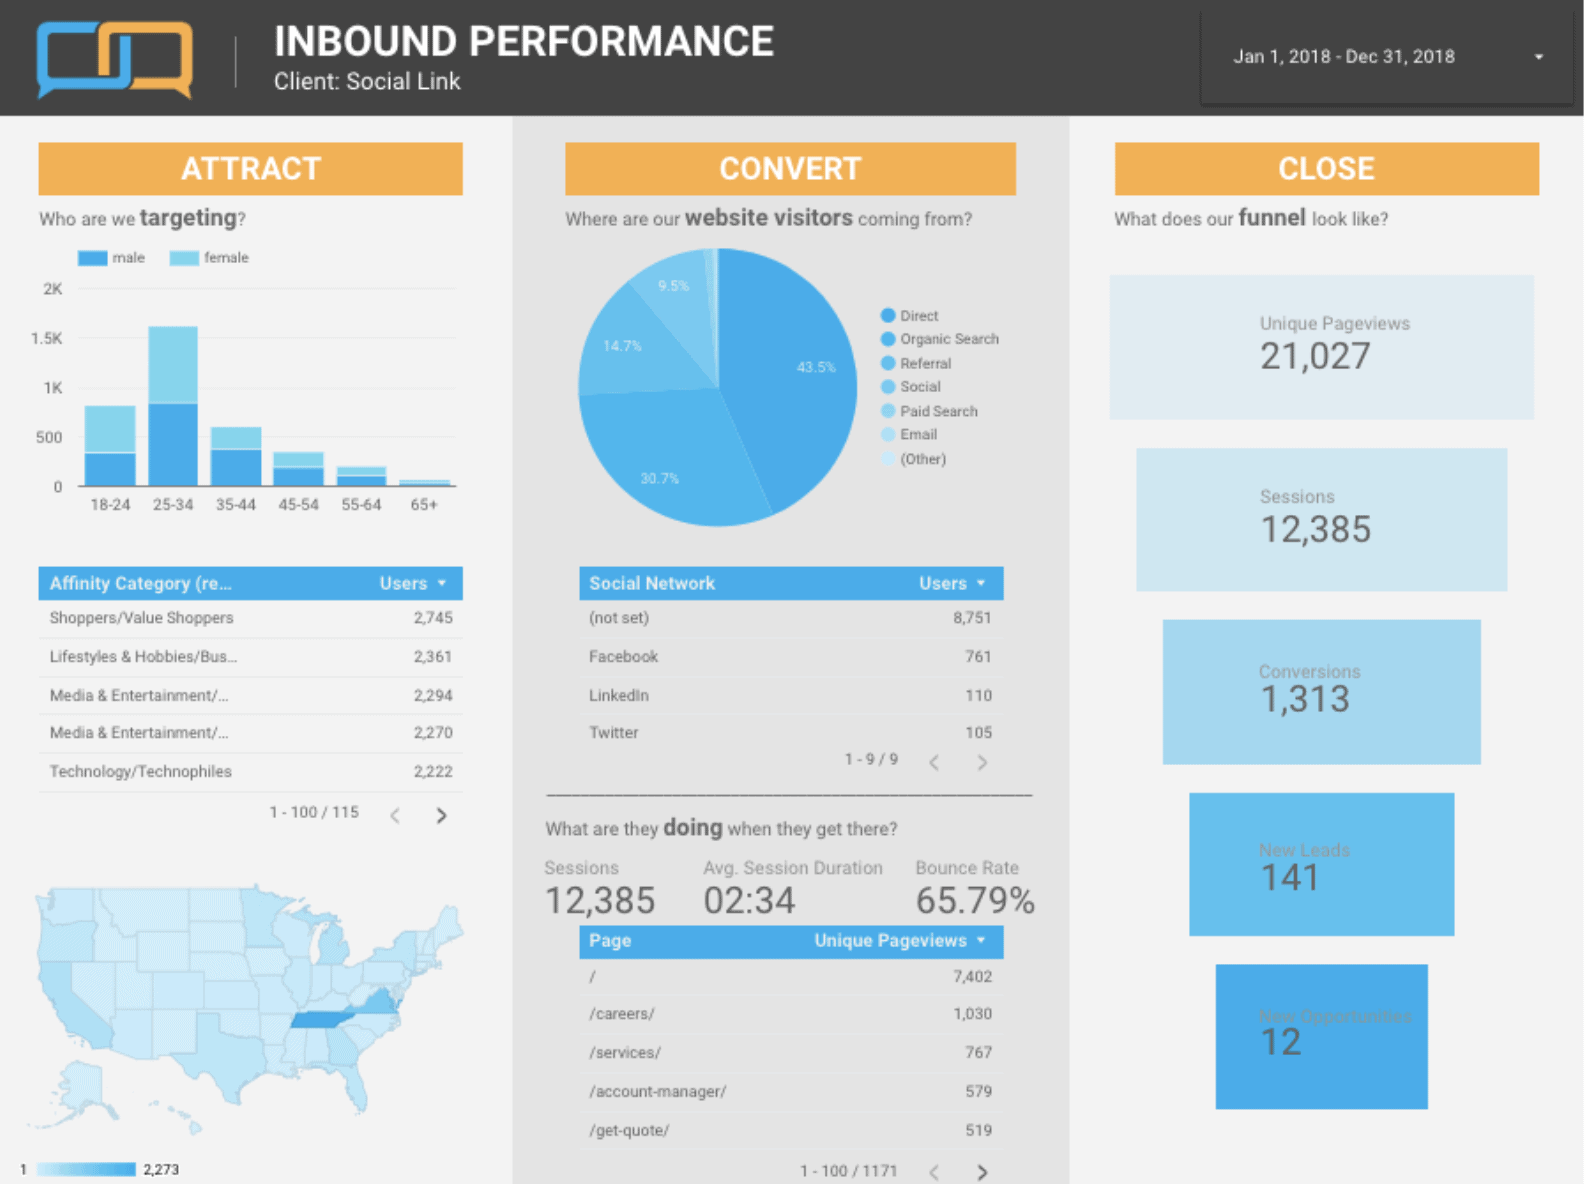Viewport: 1586px width, 1184px height.
Task: Click the Social Link chat bubble logo
Action: click(x=114, y=59)
